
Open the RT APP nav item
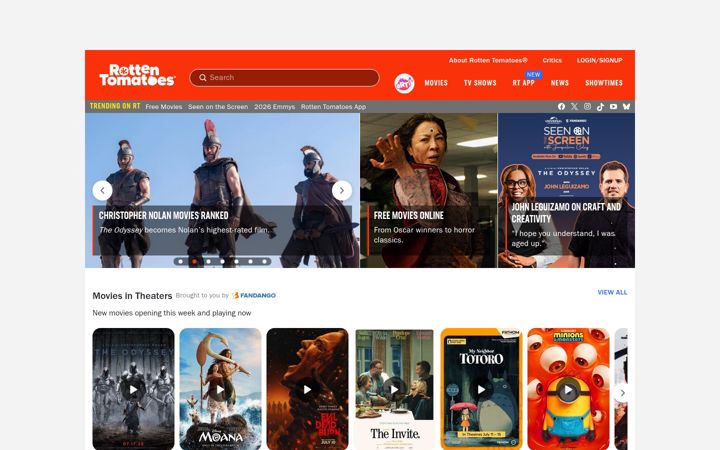coord(523,83)
